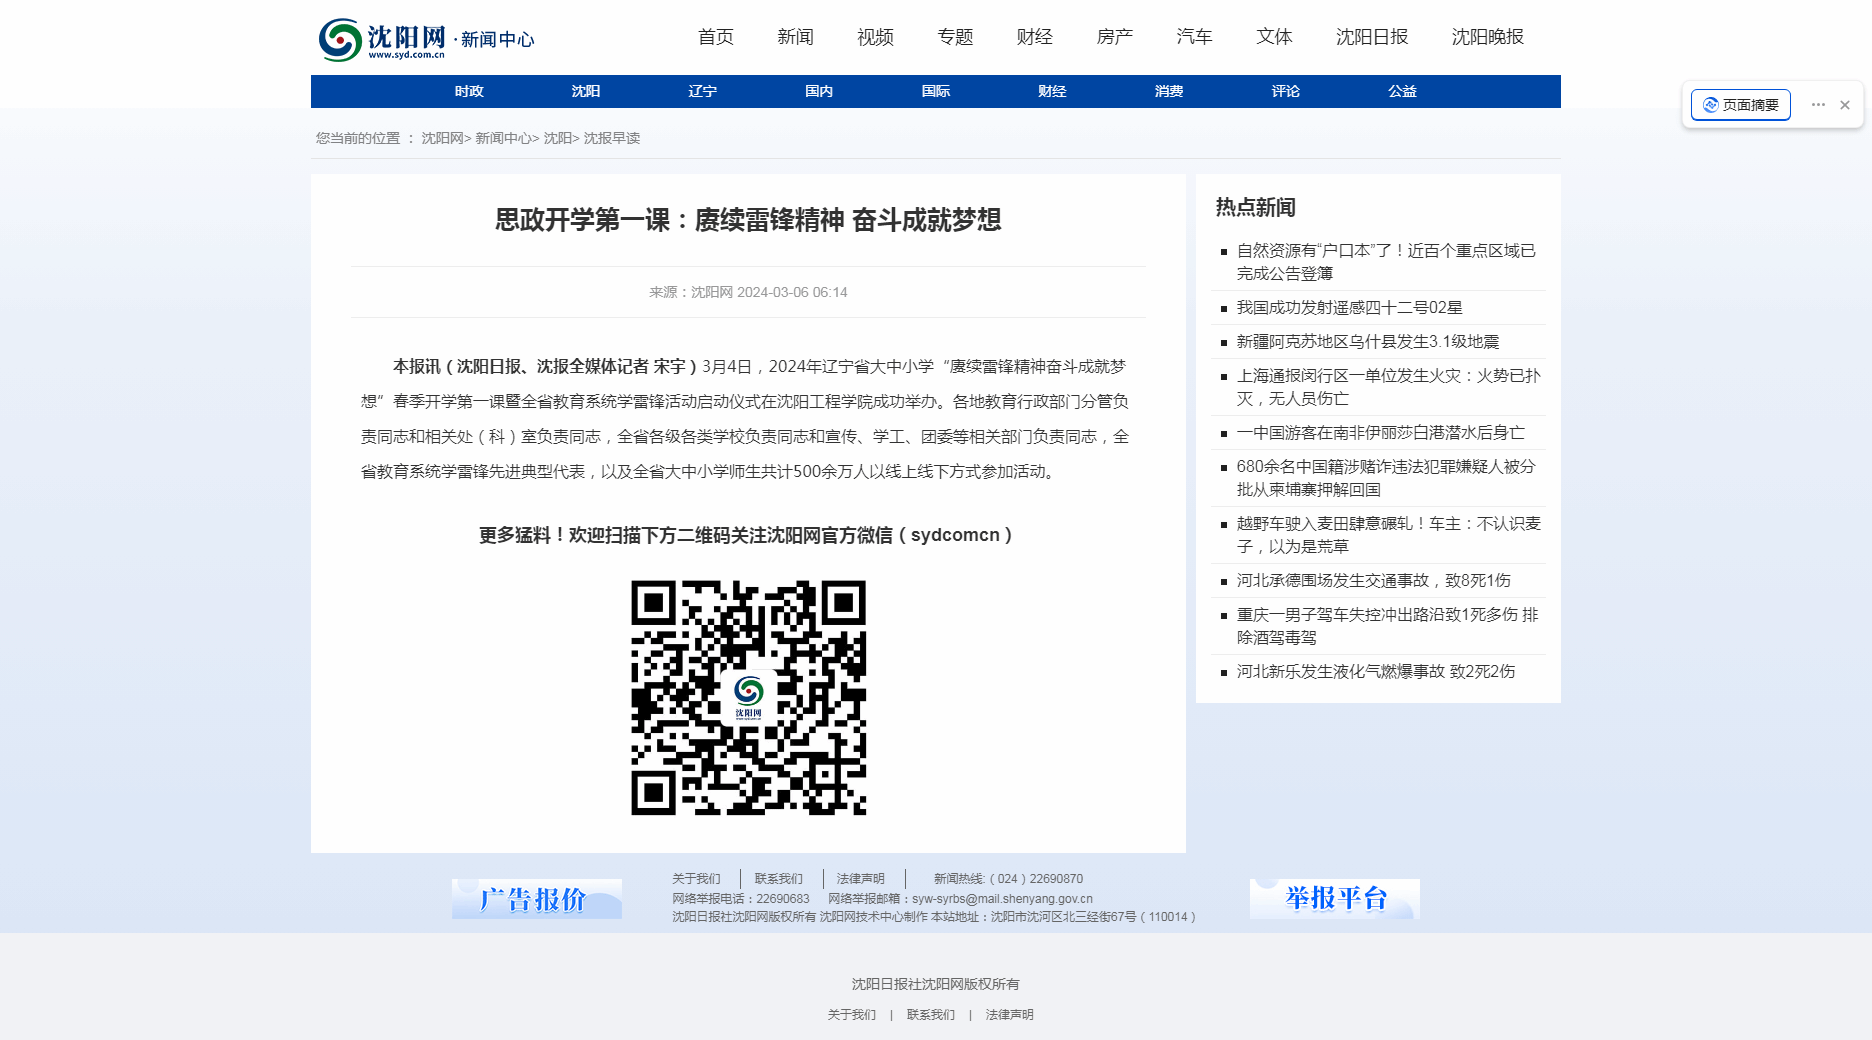The height and width of the screenshot is (1040, 1872).
Task: Open the three-dot more options menu
Action: pos(1818,105)
